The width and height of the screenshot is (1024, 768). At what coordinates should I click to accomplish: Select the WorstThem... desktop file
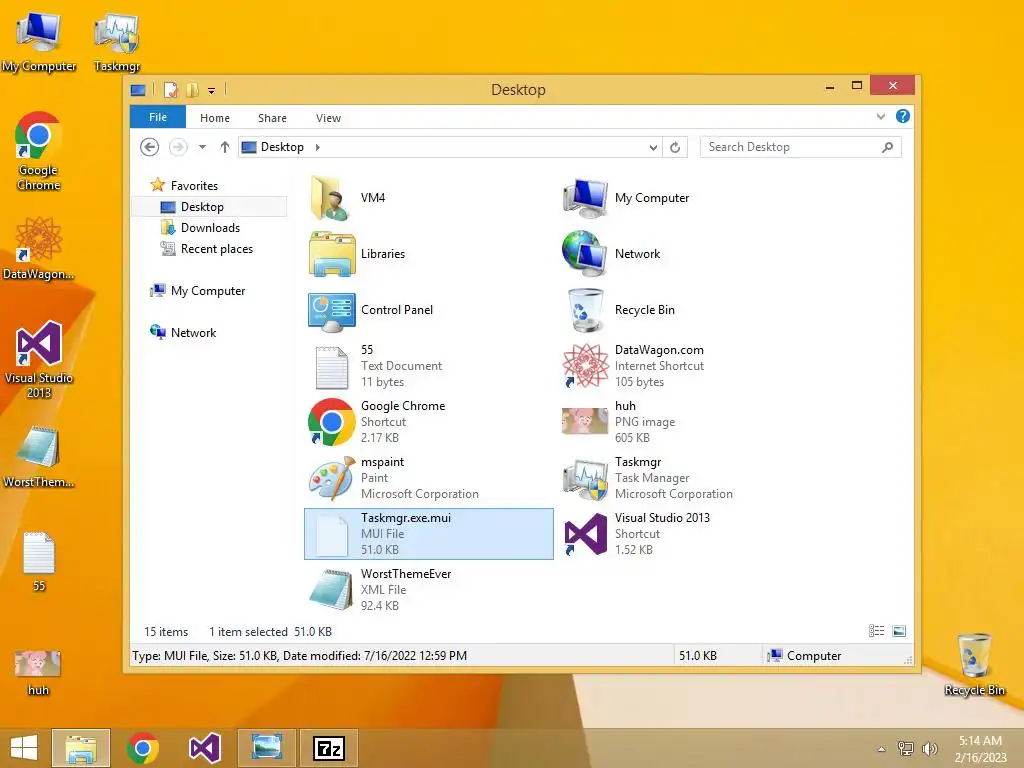tap(39, 456)
